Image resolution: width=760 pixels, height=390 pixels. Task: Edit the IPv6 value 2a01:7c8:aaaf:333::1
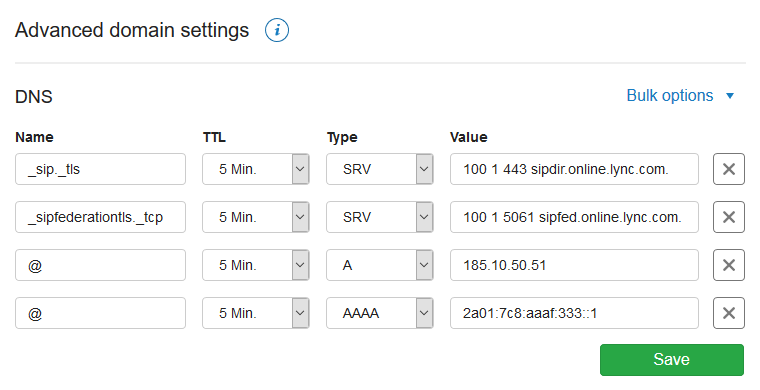[574, 313]
